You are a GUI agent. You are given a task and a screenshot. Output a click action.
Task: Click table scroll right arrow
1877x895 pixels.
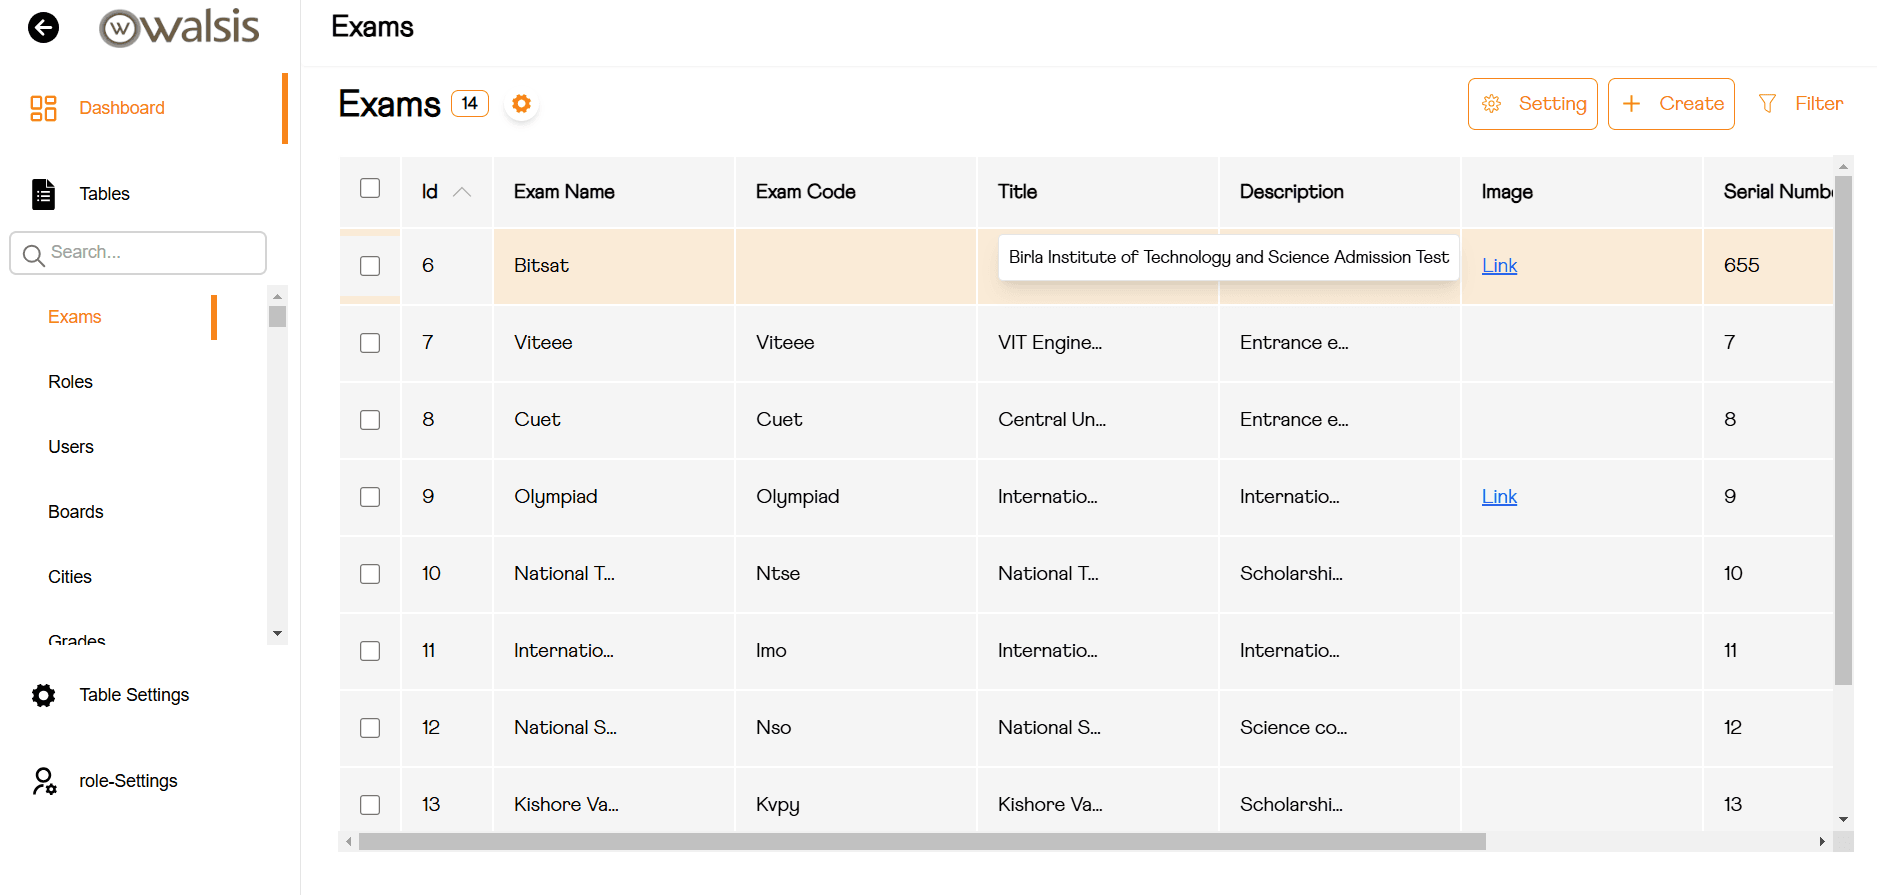pyautogui.click(x=1821, y=842)
